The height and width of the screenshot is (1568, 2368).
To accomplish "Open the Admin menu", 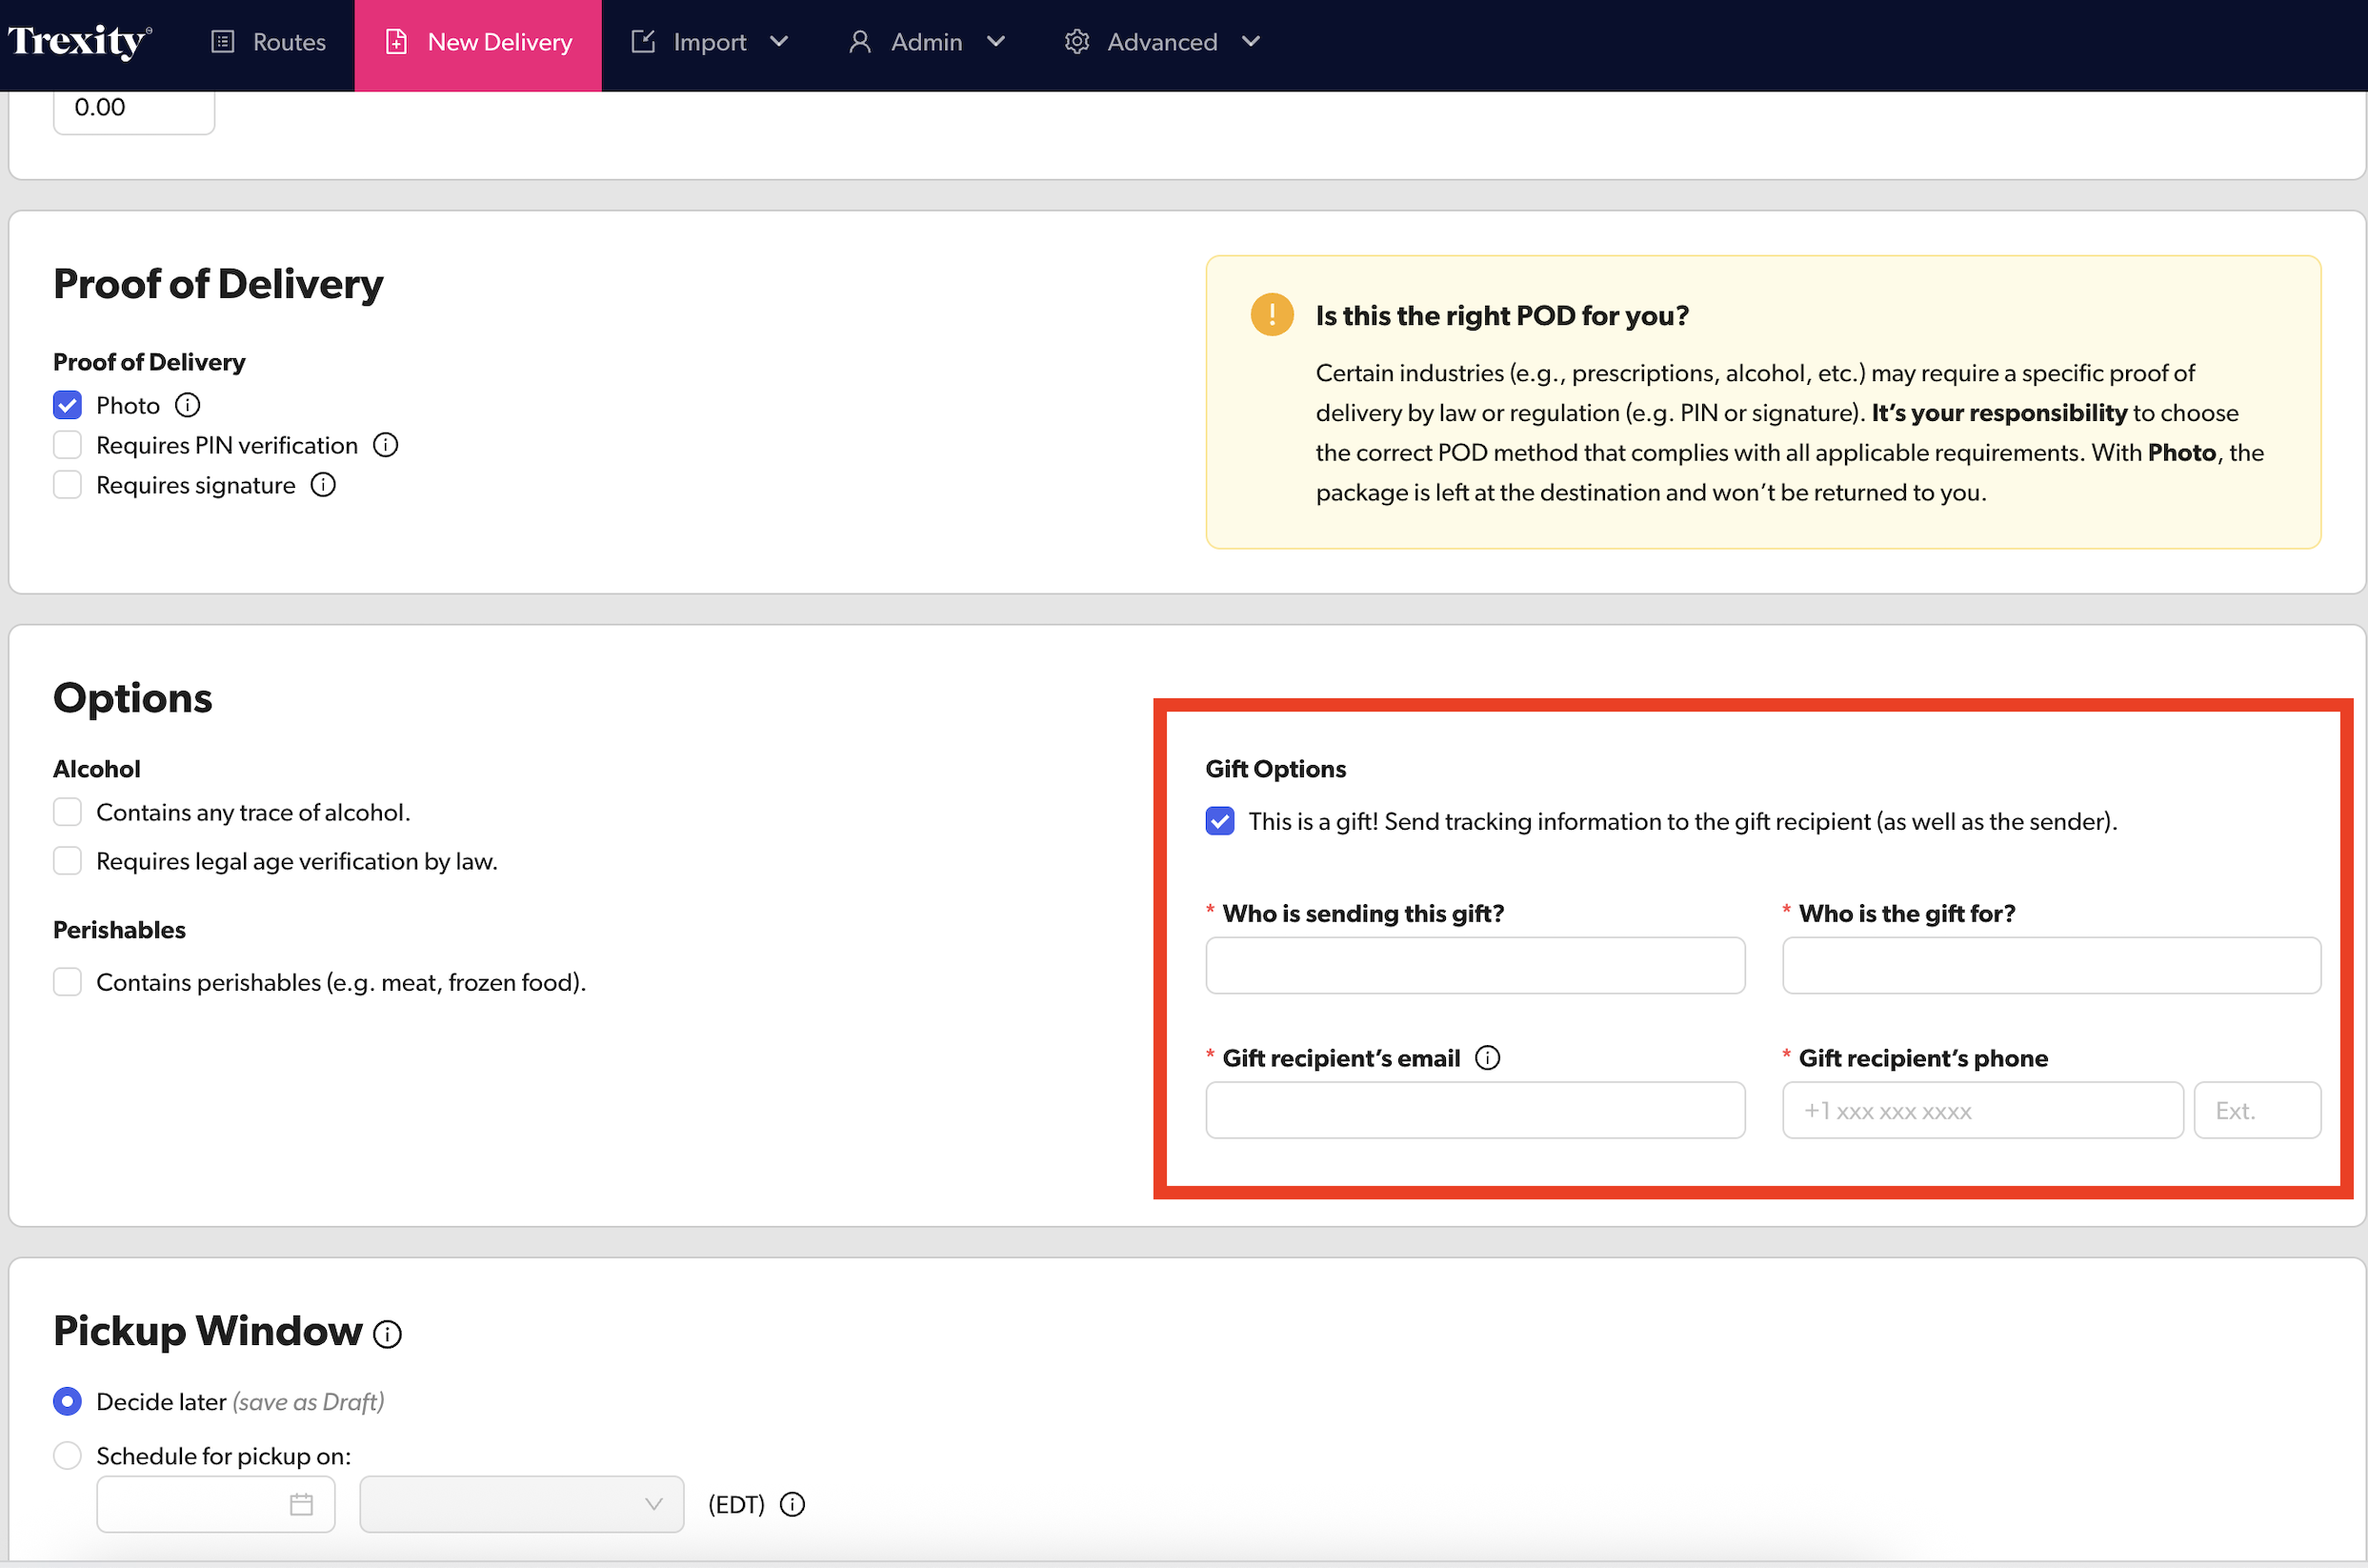I will click(926, 42).
